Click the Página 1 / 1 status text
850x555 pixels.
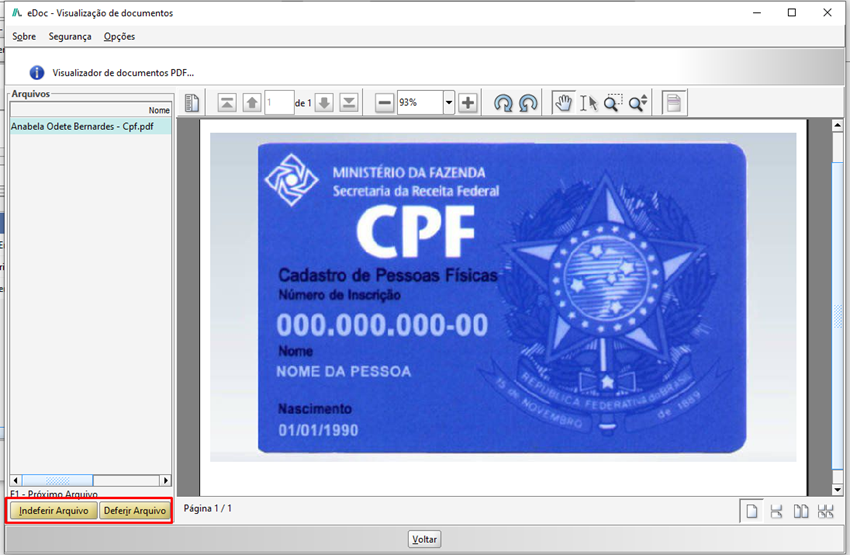(208, 508)
